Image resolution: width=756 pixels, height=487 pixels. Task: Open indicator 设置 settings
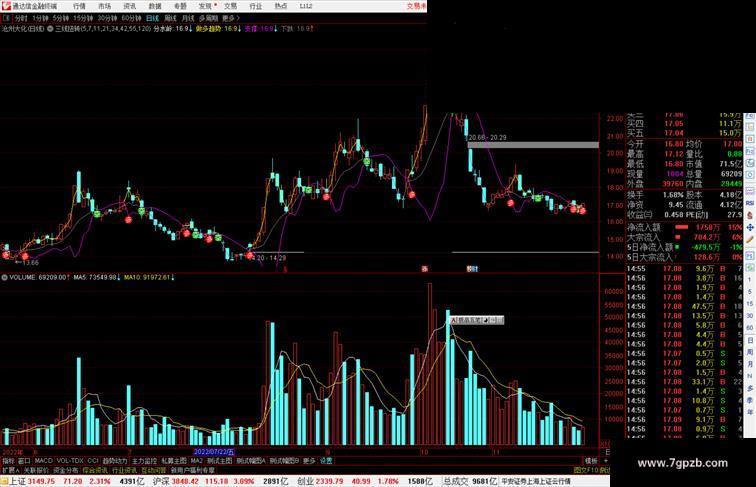pyautogui.click(x=326, y=460)
